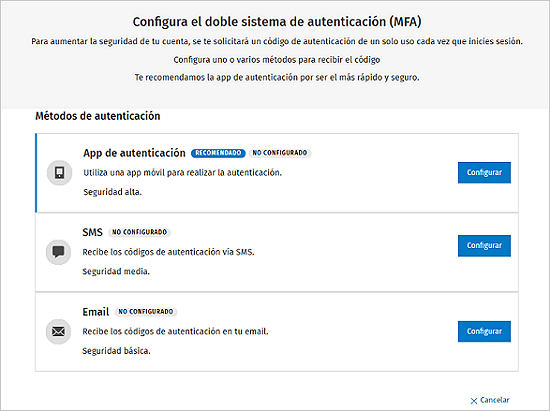Click 'Para aumentar la seguridad de tu cuenta' line
Viewport: 550px width, 411px height.
pyautogui.click(x=277, y=41)
